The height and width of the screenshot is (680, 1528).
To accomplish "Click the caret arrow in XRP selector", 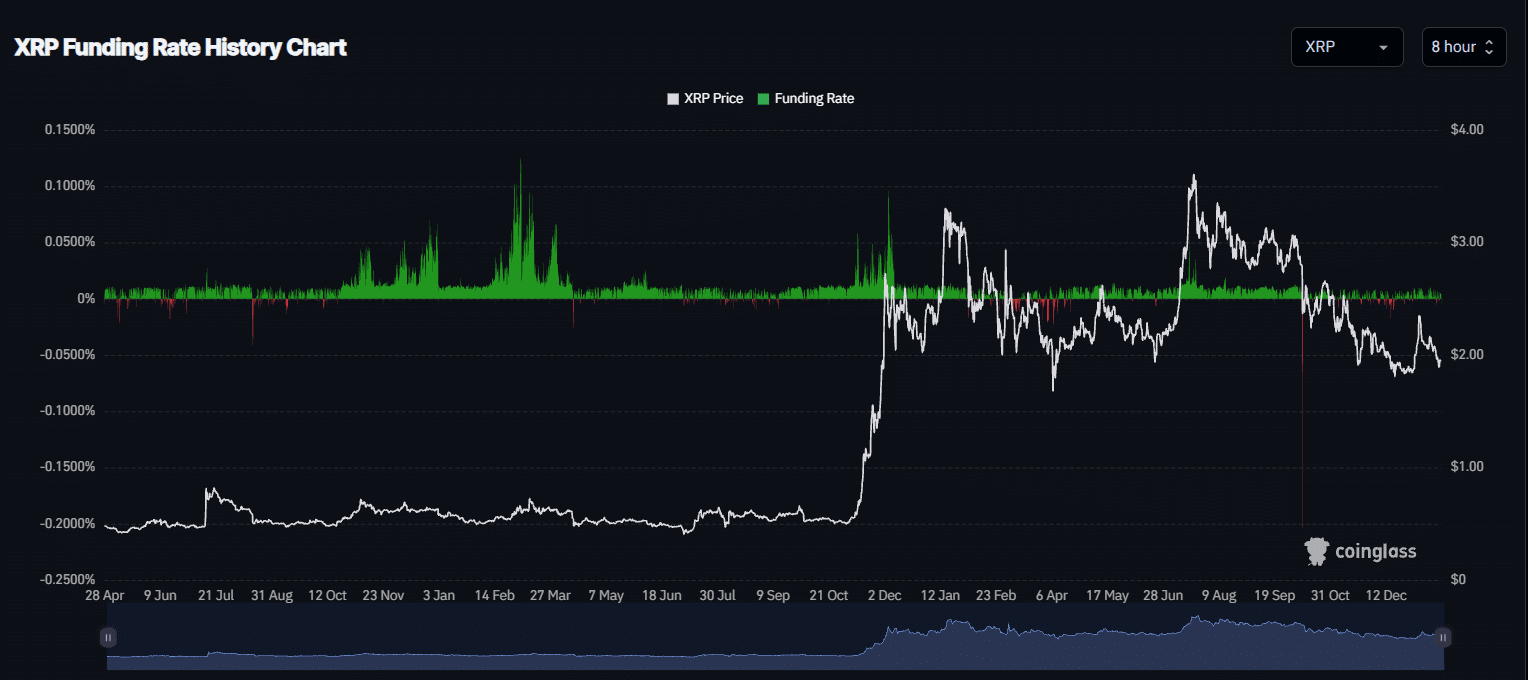I will (1383, 48).
